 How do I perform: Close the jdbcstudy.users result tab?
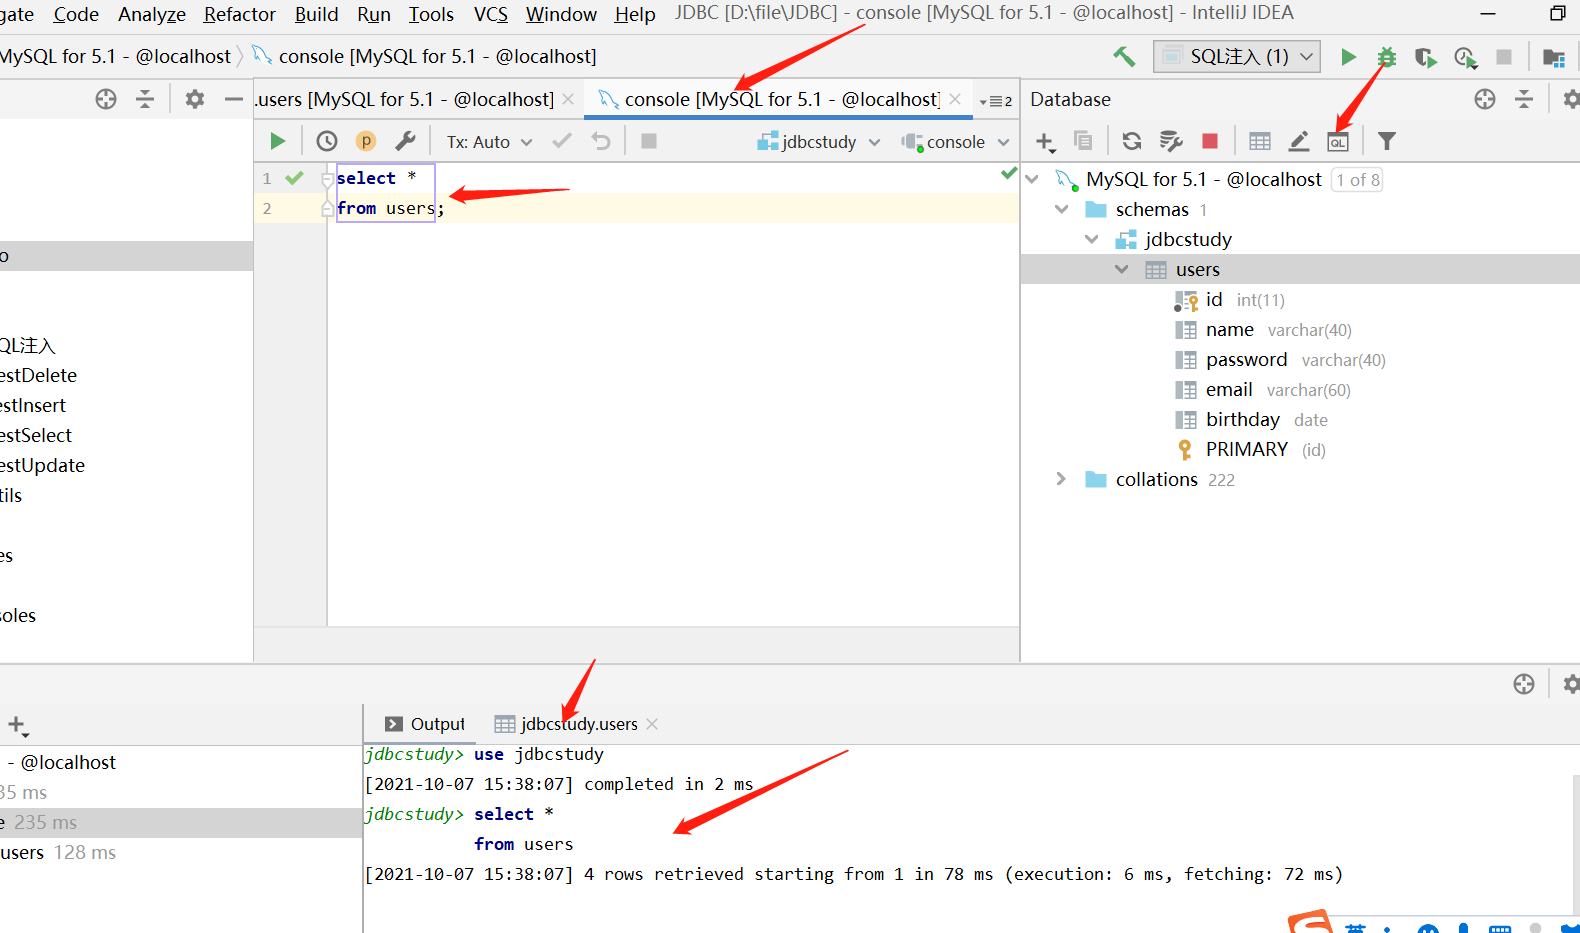[652, 724]
